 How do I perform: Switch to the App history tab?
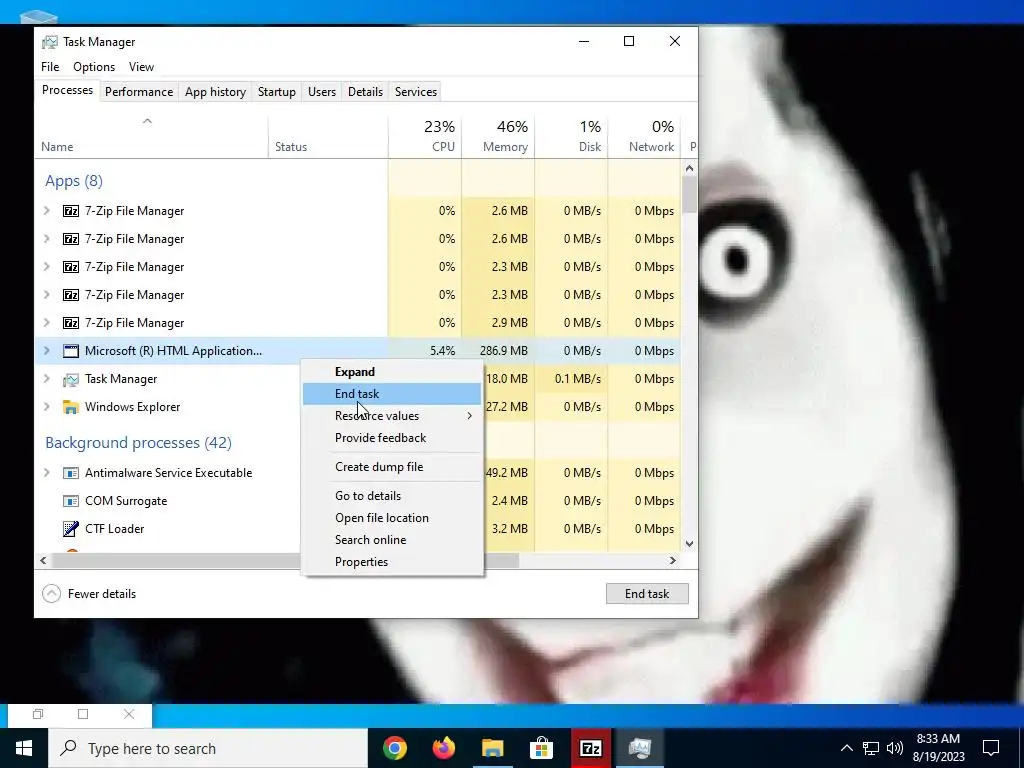[x=216, y=92]
